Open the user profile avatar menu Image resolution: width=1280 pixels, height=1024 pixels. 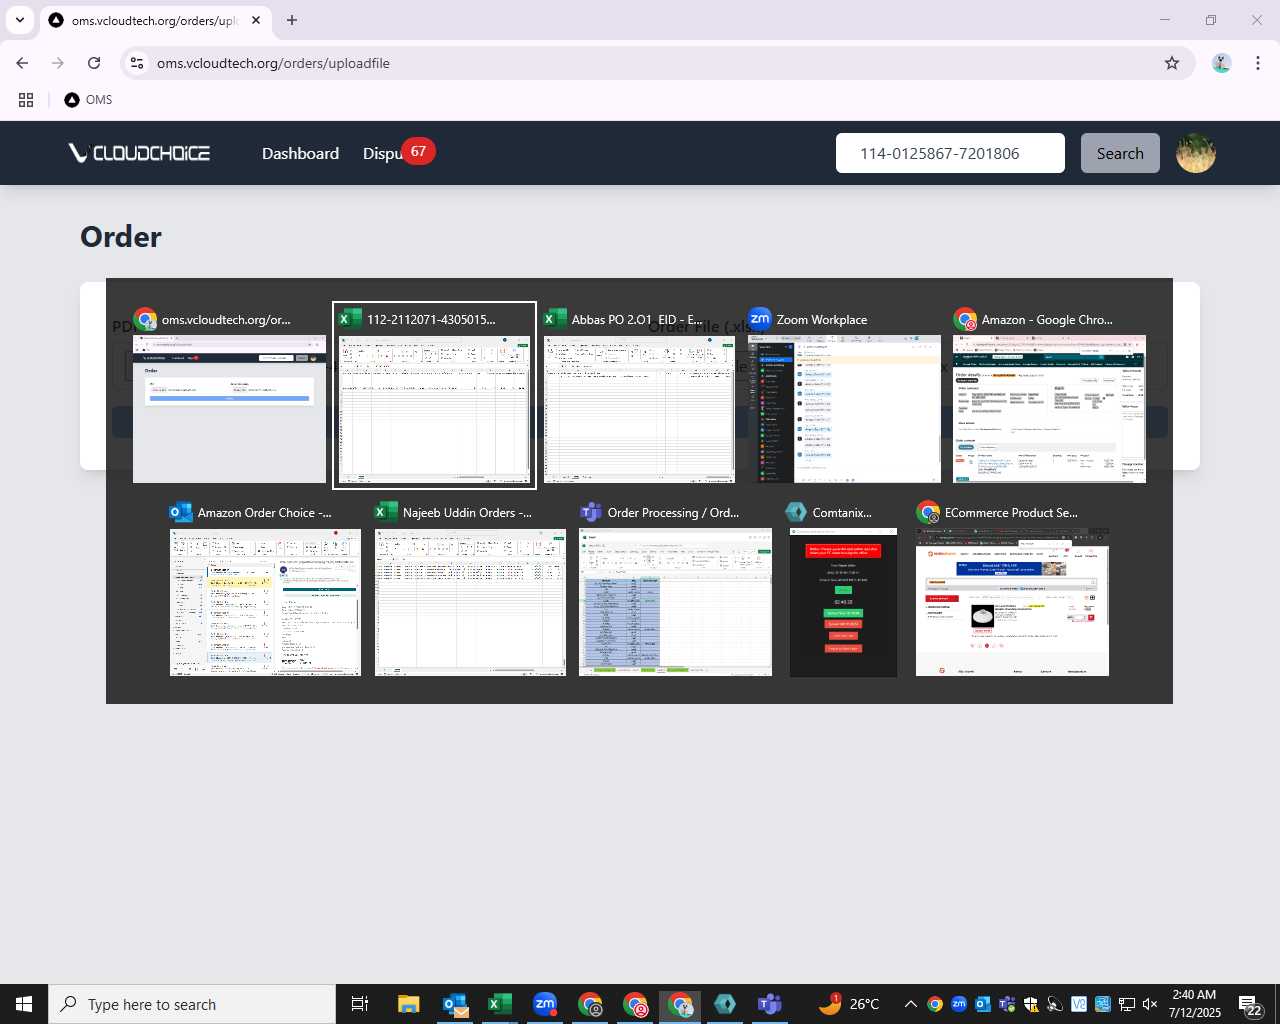point(1195,153)
